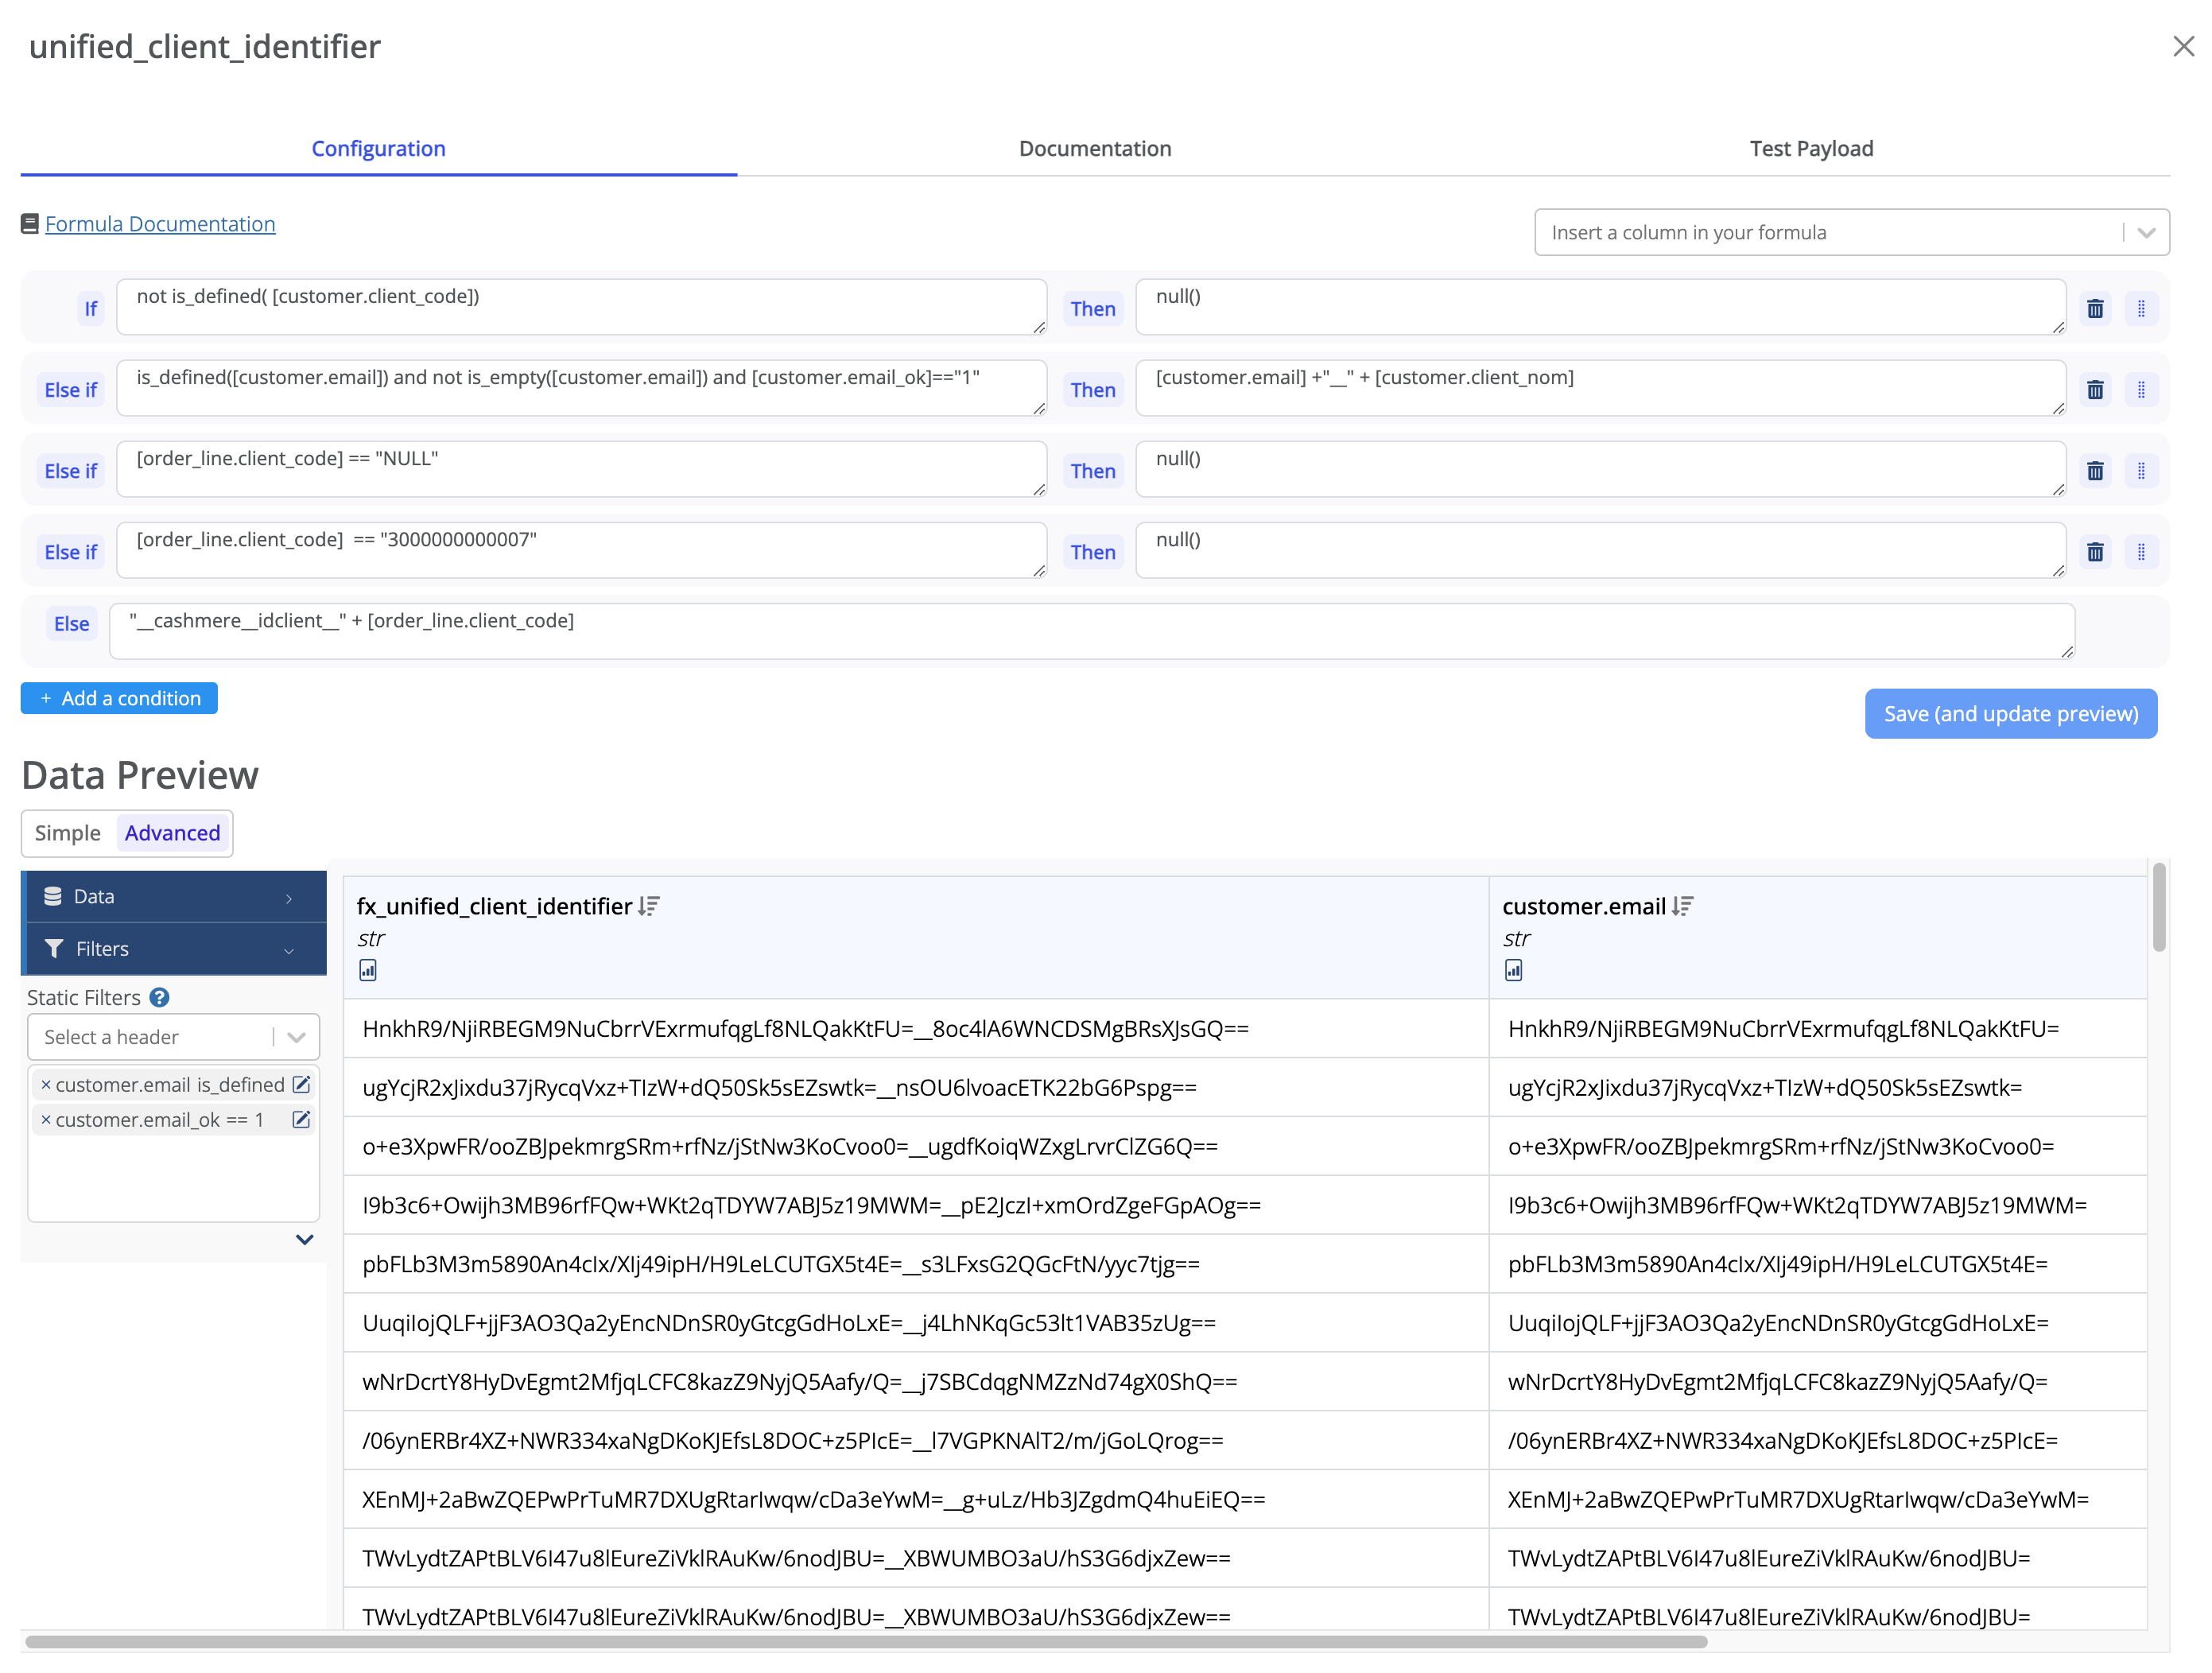Sort fx_unified_client_identifier column
2212x1673 pixels.
[x=649, y=906]
